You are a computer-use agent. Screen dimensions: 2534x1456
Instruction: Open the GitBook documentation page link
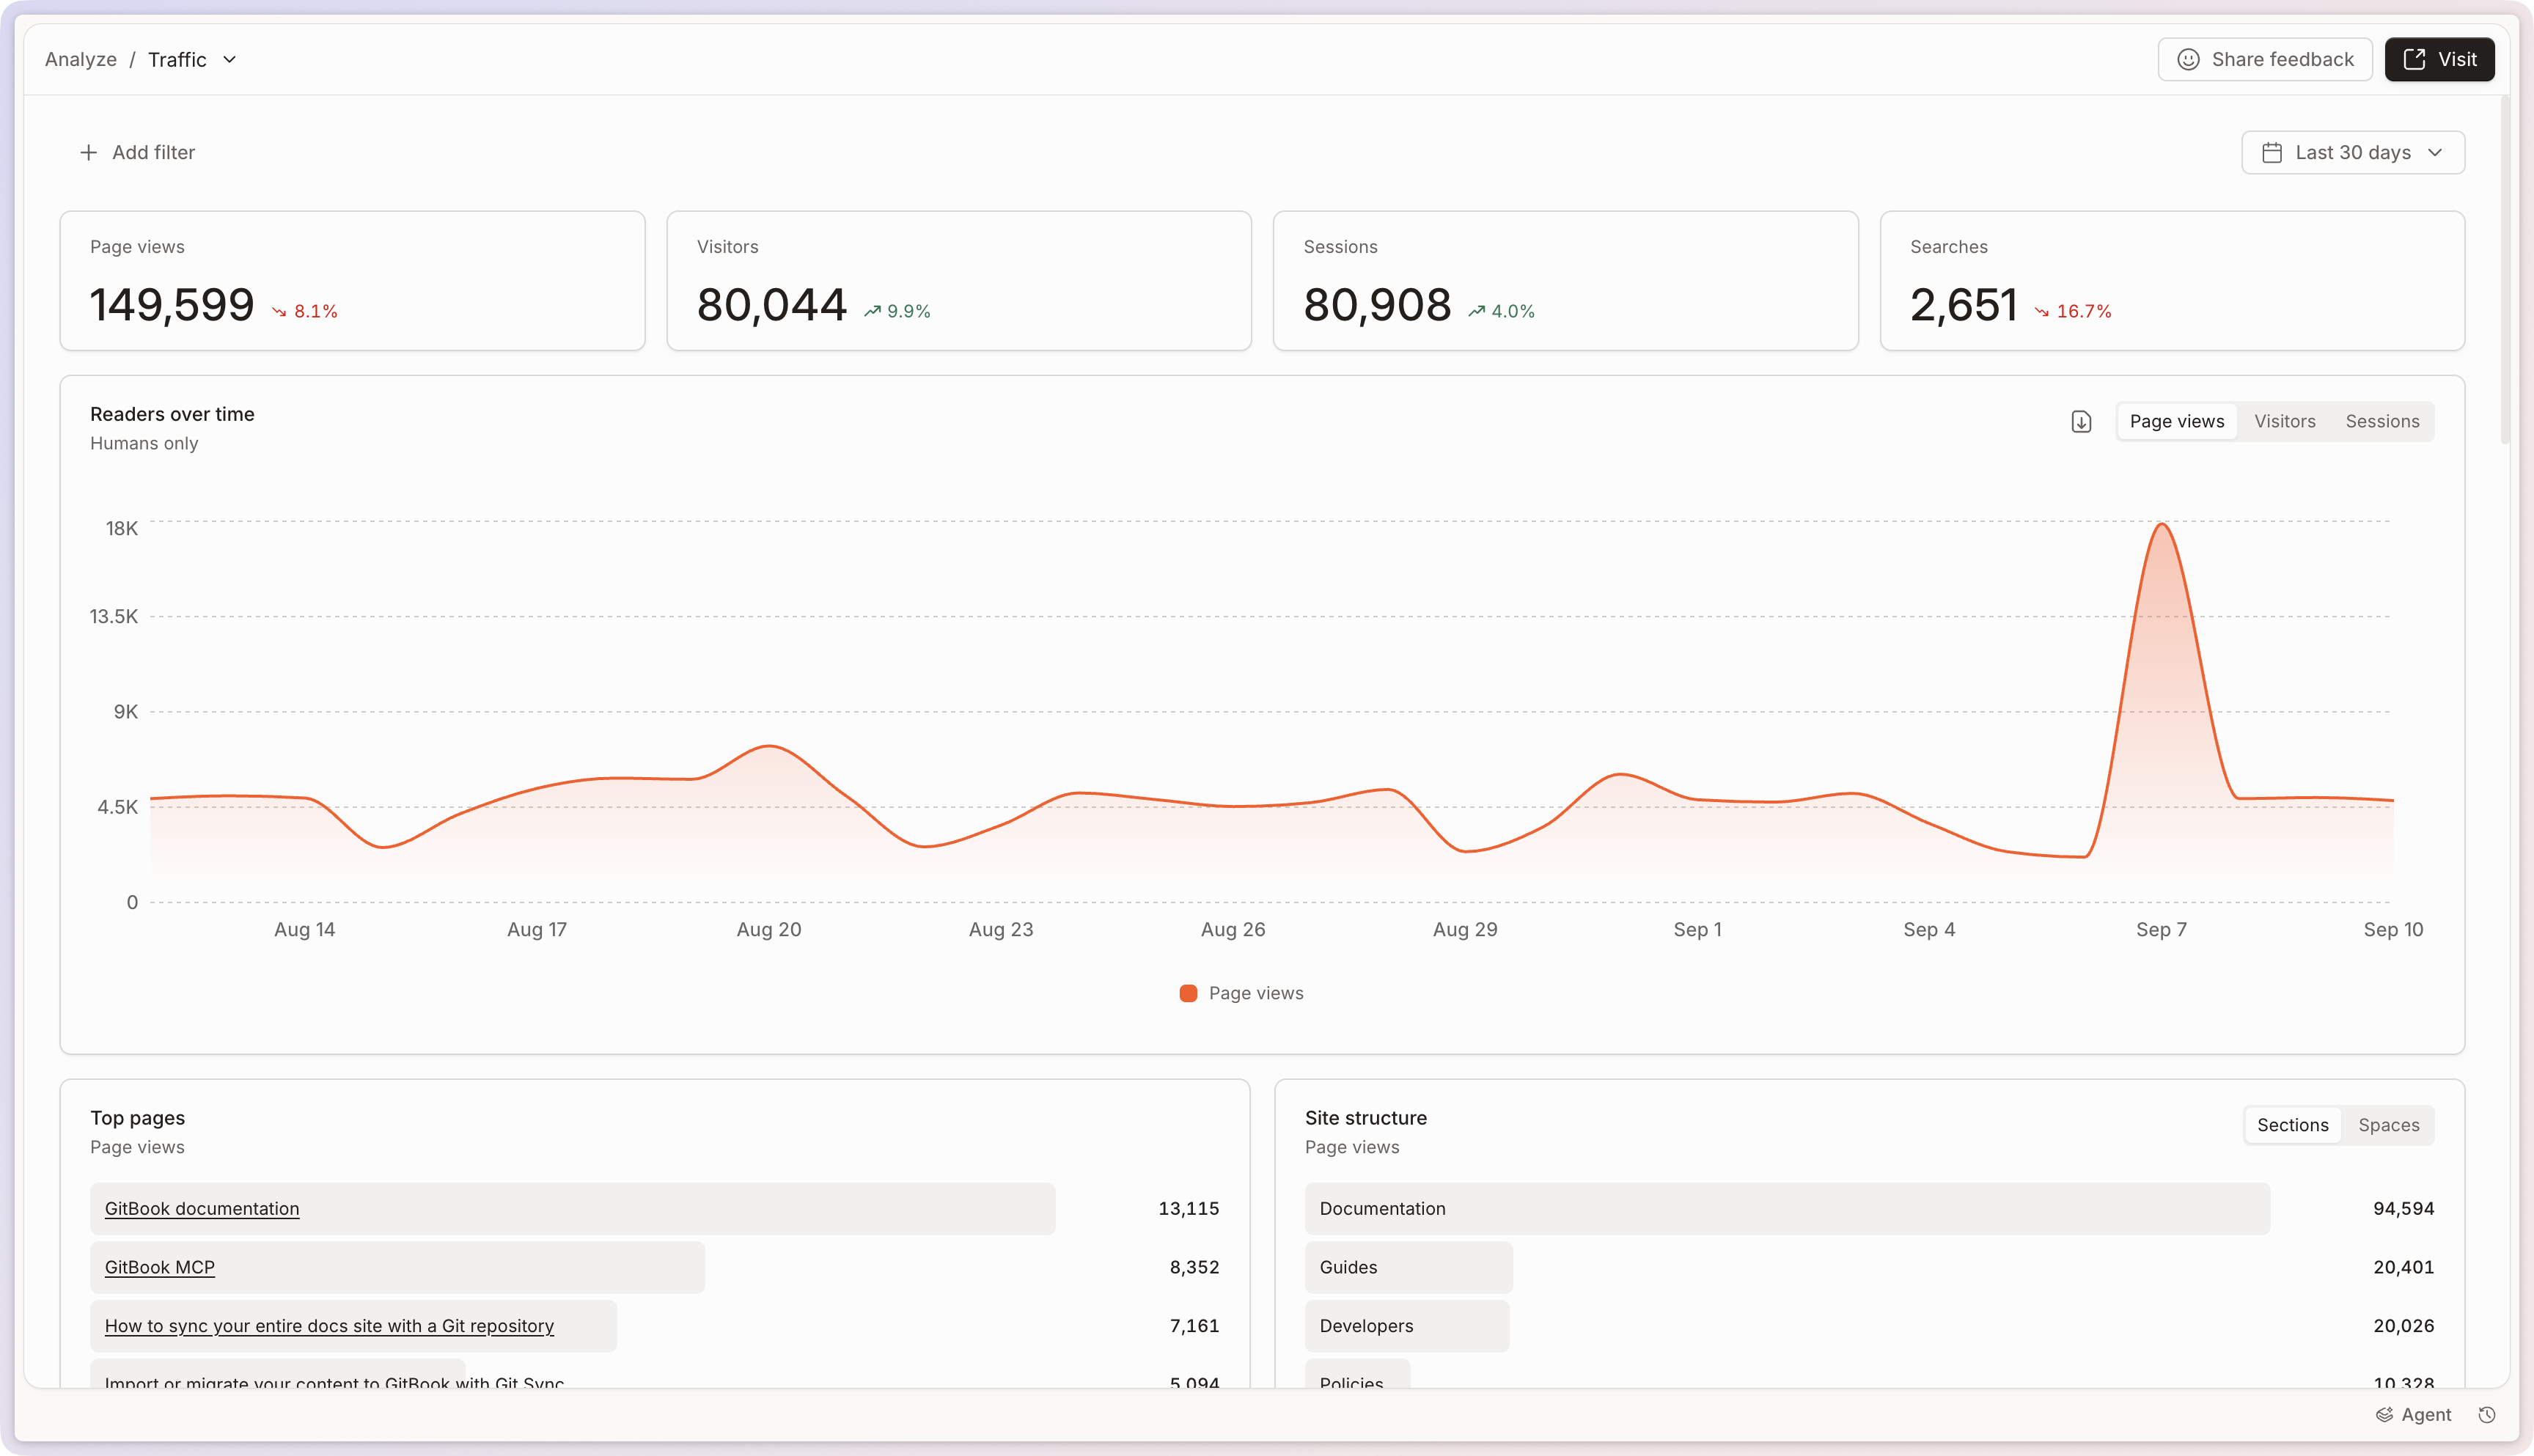click(202, 1208)
